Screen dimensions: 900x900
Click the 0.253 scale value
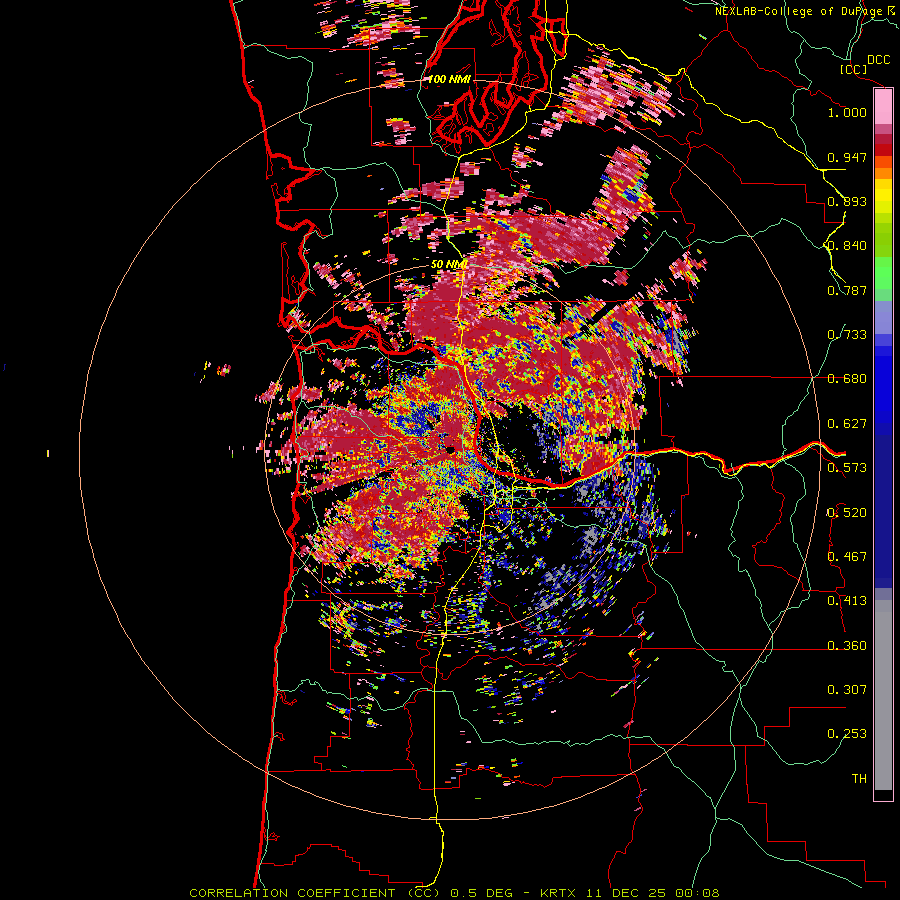[847, 734]
